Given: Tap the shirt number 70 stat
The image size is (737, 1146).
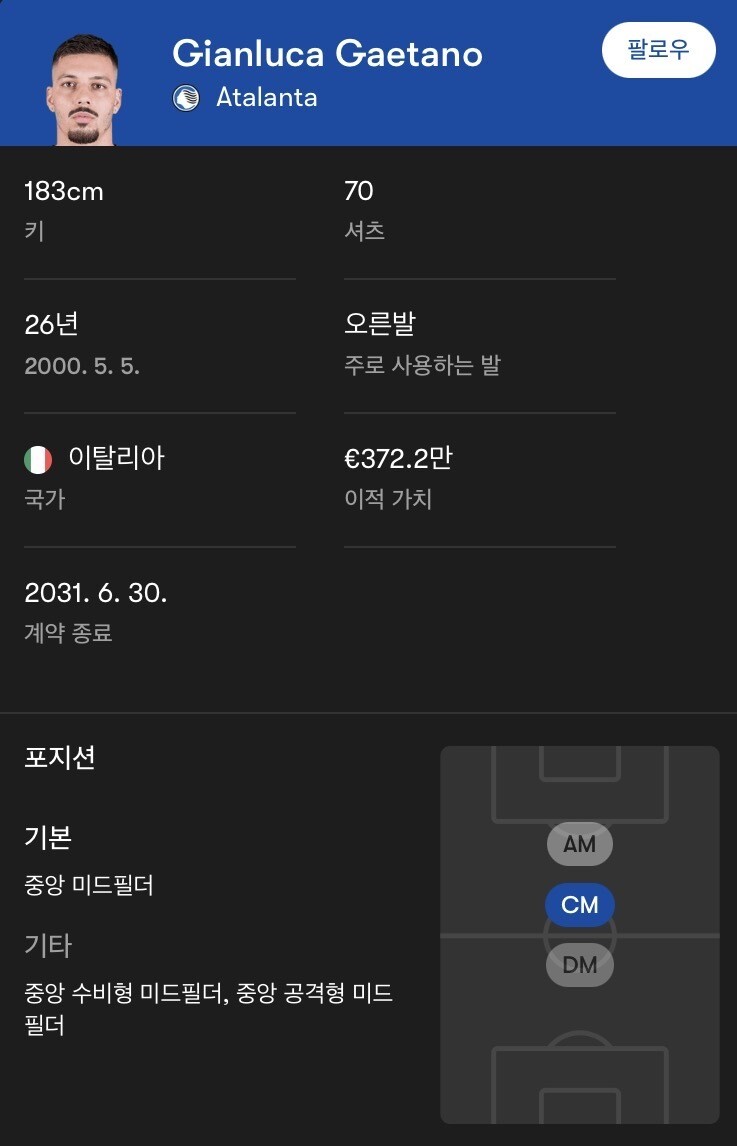Looking at the screenshot, I should [359, 191].
